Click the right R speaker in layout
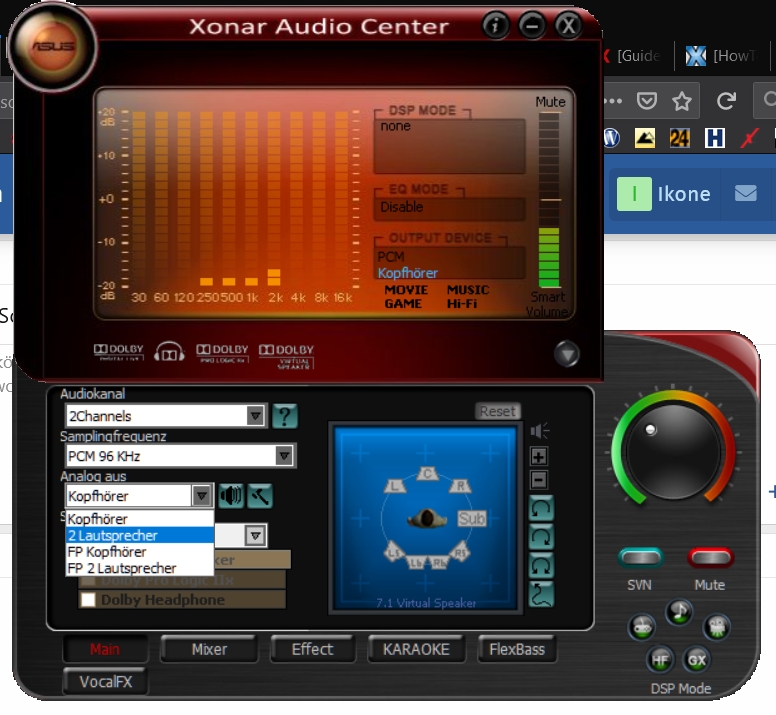The height and width of the screenshot is (715, 776). (460, 486)
